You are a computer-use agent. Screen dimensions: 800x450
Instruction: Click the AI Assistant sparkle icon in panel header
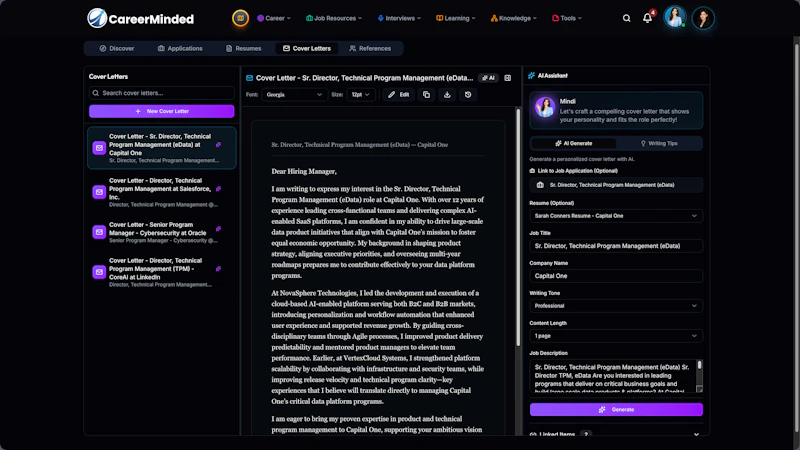[x=532, y=76]
